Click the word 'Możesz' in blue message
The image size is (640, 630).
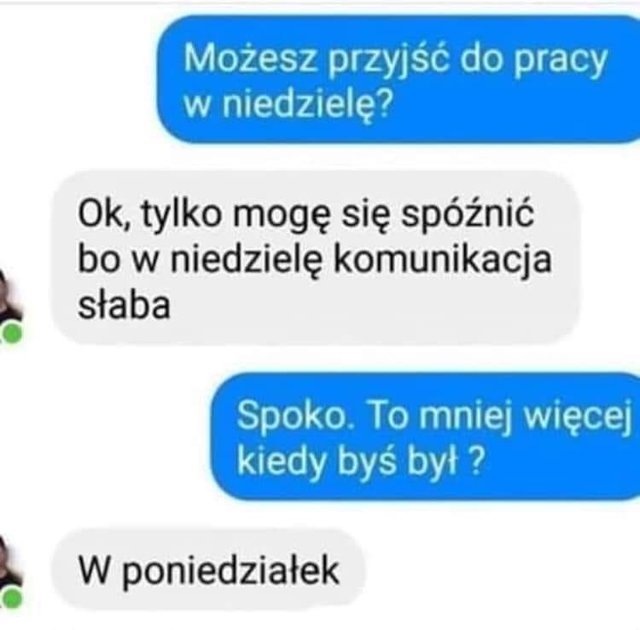(x=250, y=57)
